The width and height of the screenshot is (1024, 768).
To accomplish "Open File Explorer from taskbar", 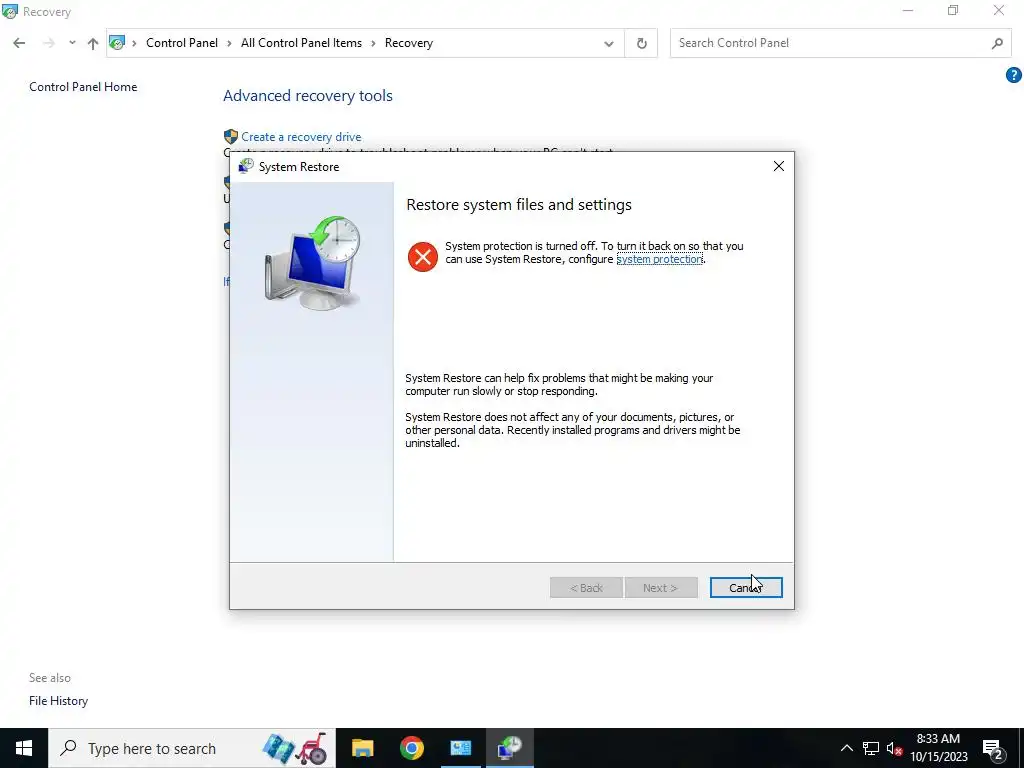I will [362, 748].
